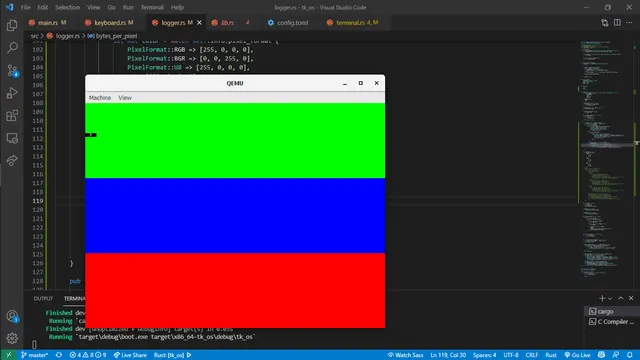Click Go Live in status bar
This screenshot has width=640, height=360.
point(578,355)
